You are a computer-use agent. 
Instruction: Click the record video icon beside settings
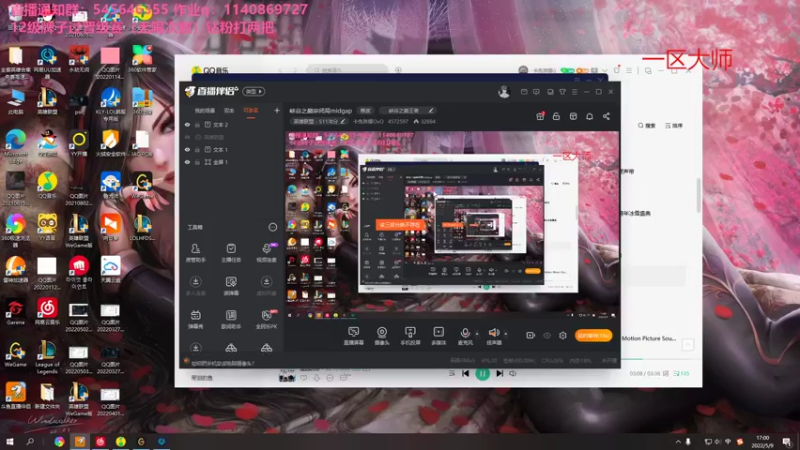(530, 335)
